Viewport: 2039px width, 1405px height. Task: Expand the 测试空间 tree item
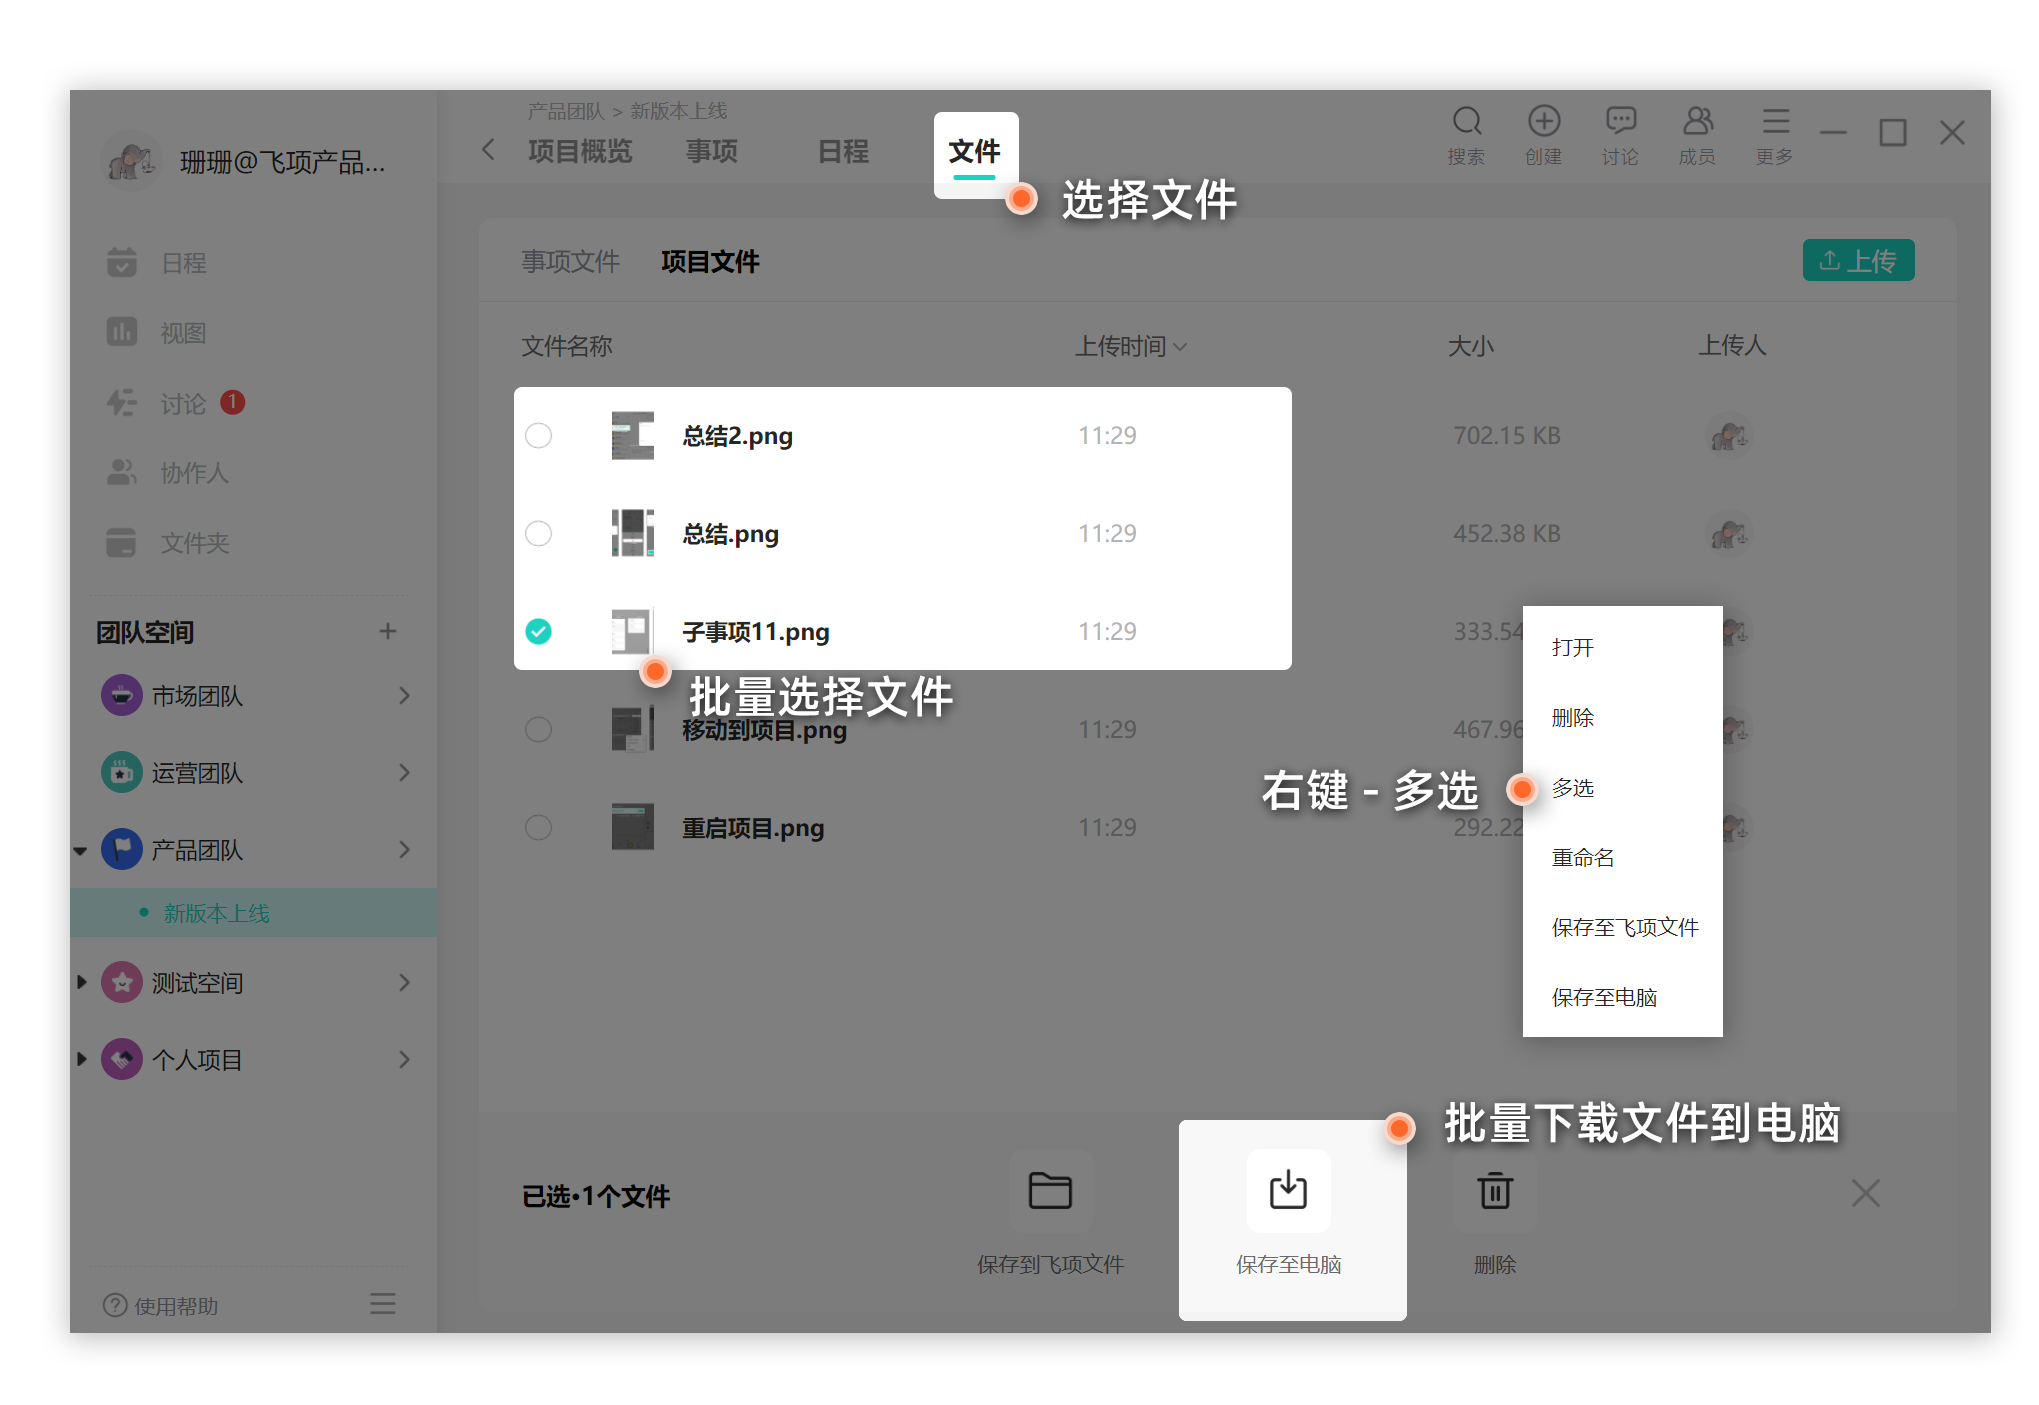tap(82, 983)
